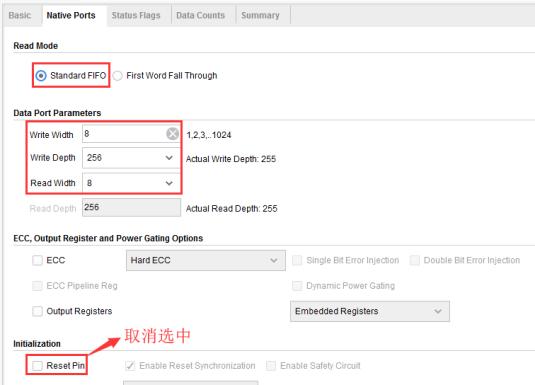Screen dimensions: 535x385
Task: Toggle Enable Reset Synchronization checkbox
Action: tap(130, 366)
